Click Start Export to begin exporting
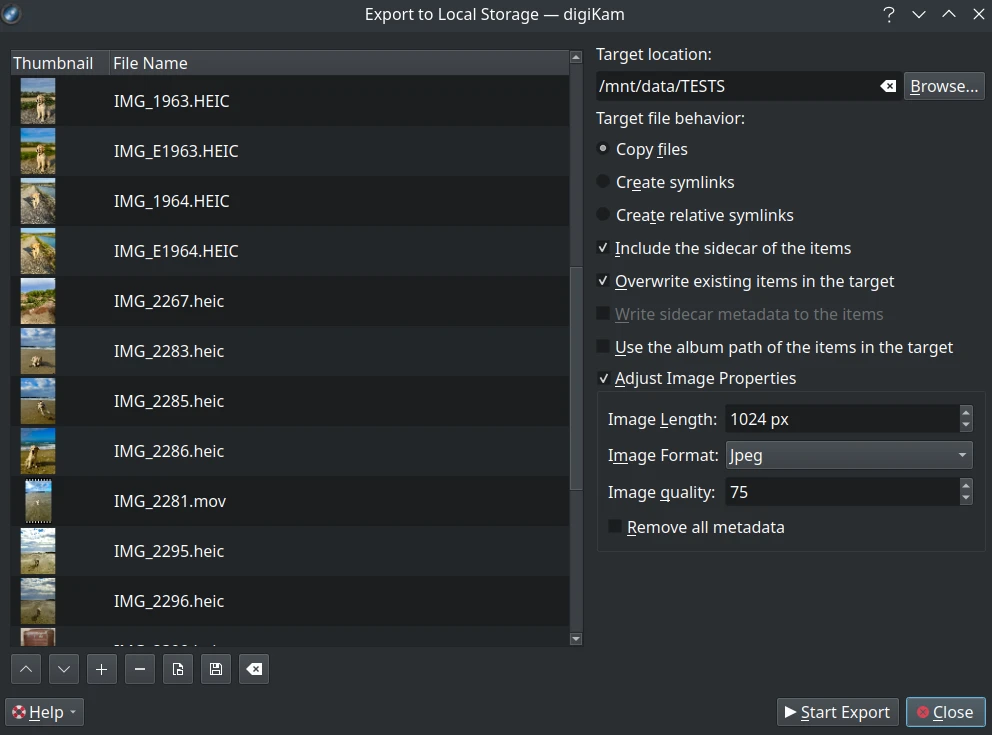The width and height of the screenshot is (992, 735). 837,712
